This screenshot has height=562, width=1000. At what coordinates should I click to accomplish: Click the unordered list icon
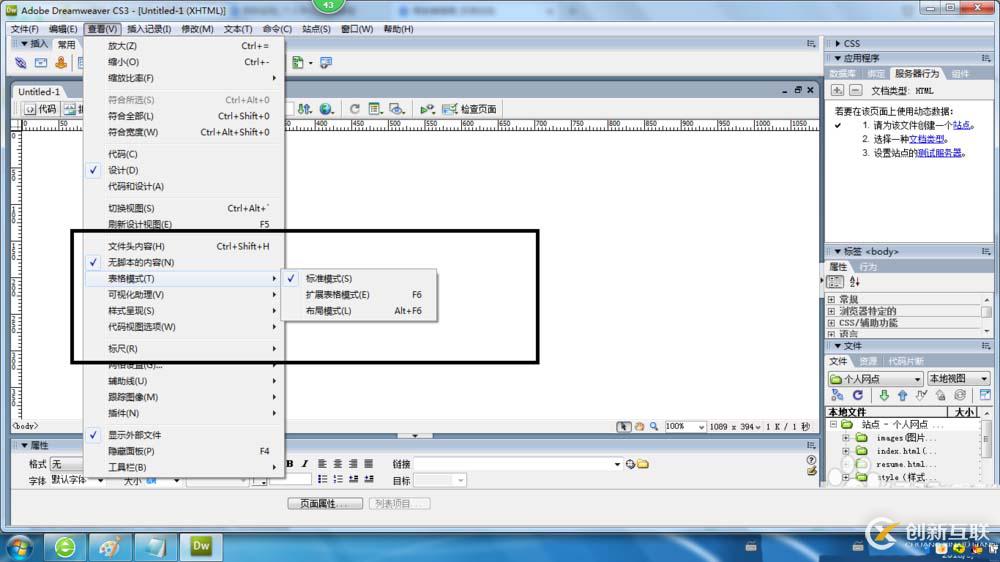point(323,479)
